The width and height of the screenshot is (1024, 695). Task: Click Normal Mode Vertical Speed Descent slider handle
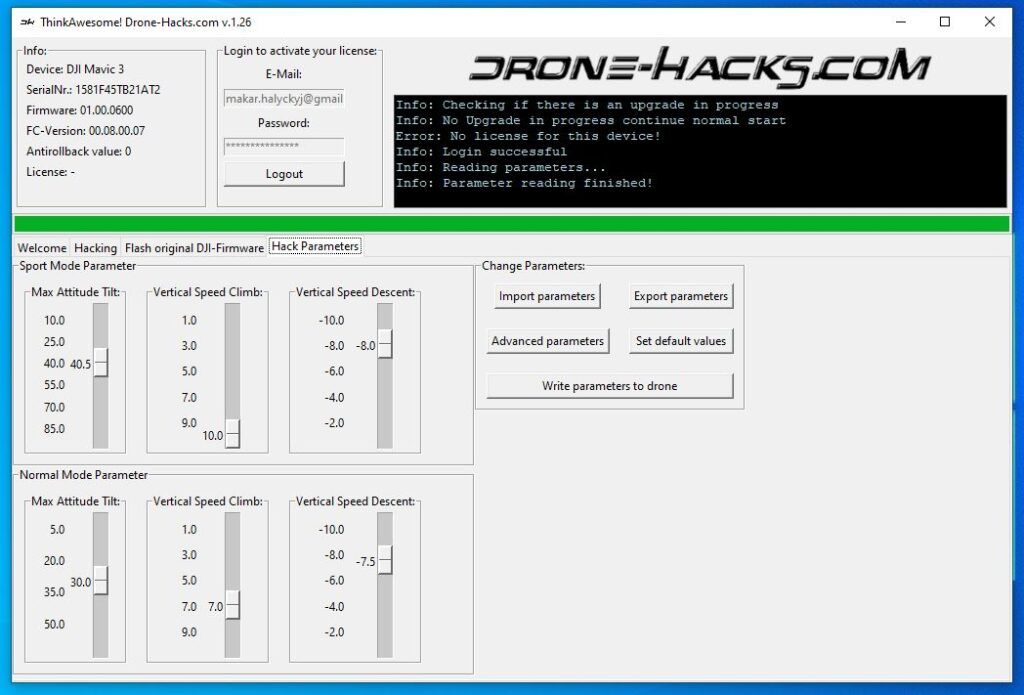(385, 560)
